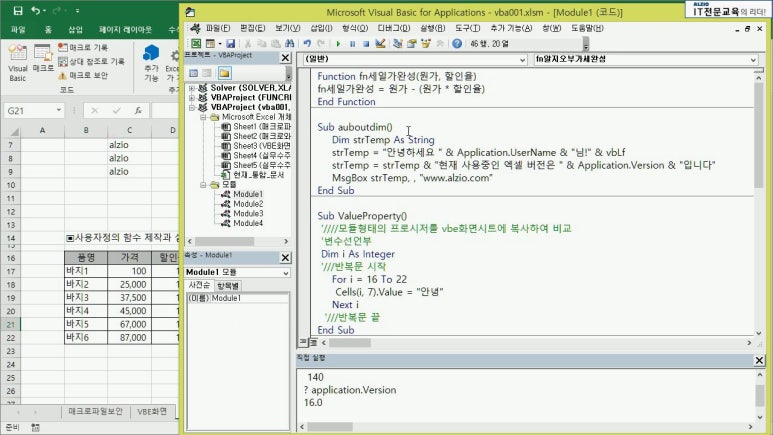Open the 보기(V) menu
The image size is (773, 435).
pyautogui.click(x=287, y=28)
